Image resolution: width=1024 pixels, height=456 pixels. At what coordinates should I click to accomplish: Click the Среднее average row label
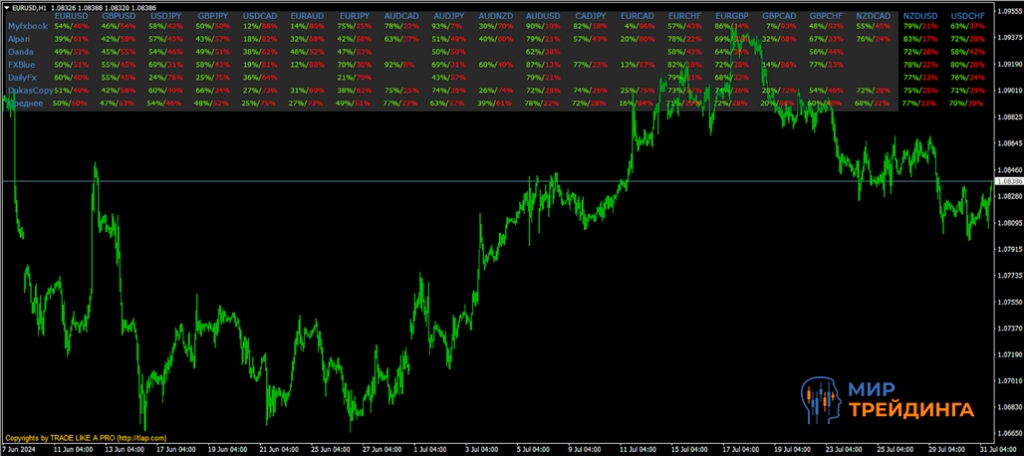[x=25, y=103]
